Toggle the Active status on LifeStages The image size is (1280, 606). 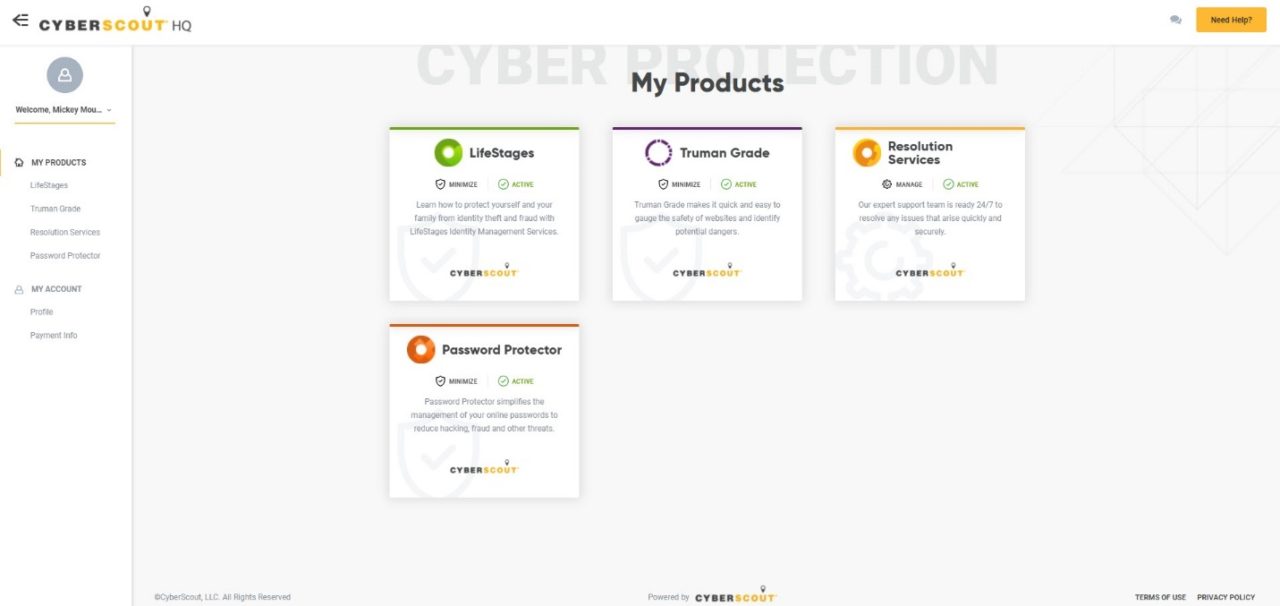tap(517, 184)
